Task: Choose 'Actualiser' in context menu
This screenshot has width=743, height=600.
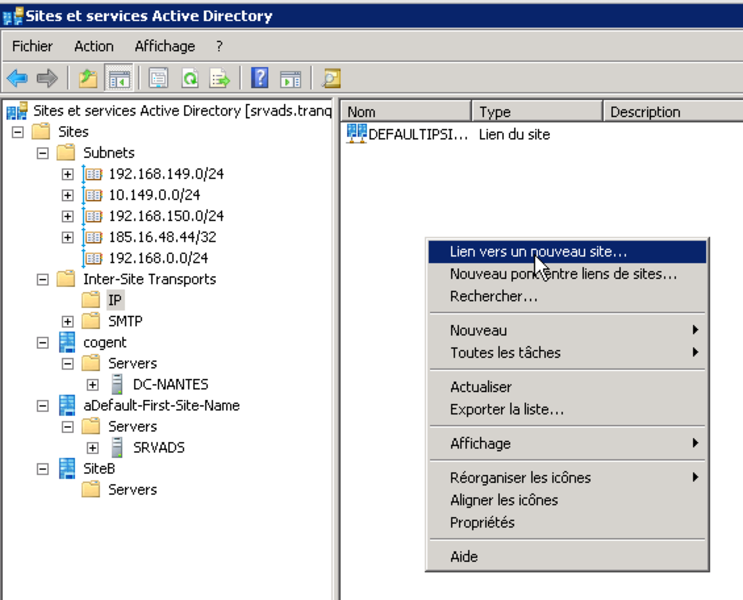Action: pyautogui.click(x=567, y=387)
